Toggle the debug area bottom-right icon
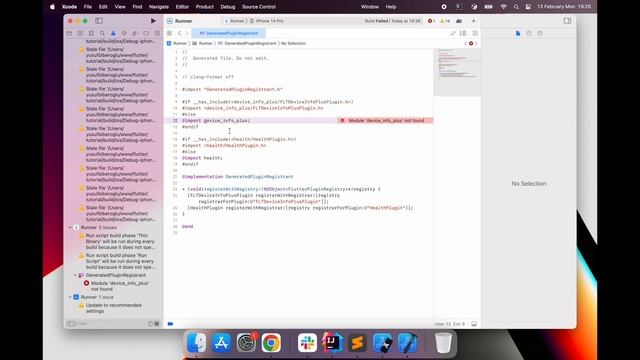Screen dimensions: 640x360 [474, 324]
